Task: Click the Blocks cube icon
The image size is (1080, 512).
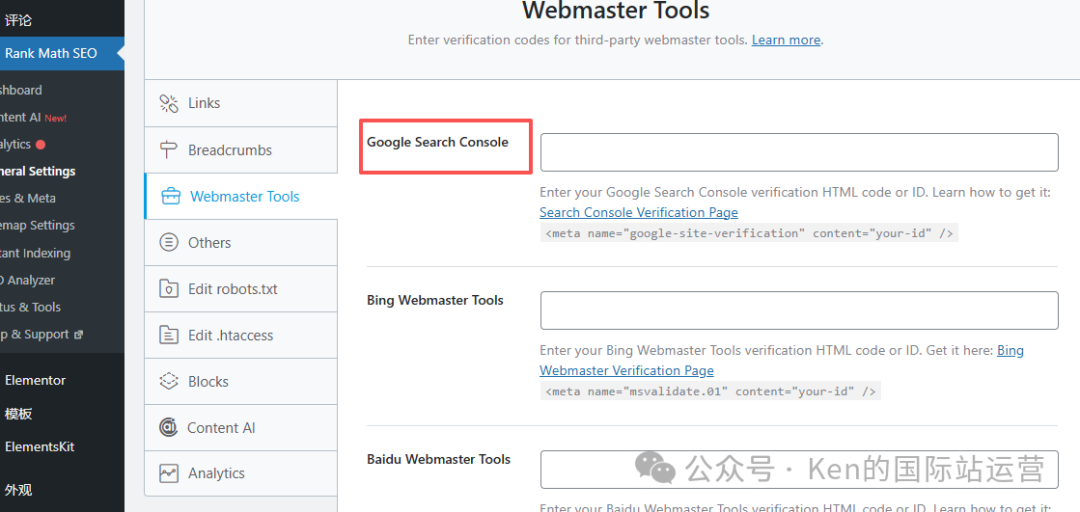Action: [169, 382]
